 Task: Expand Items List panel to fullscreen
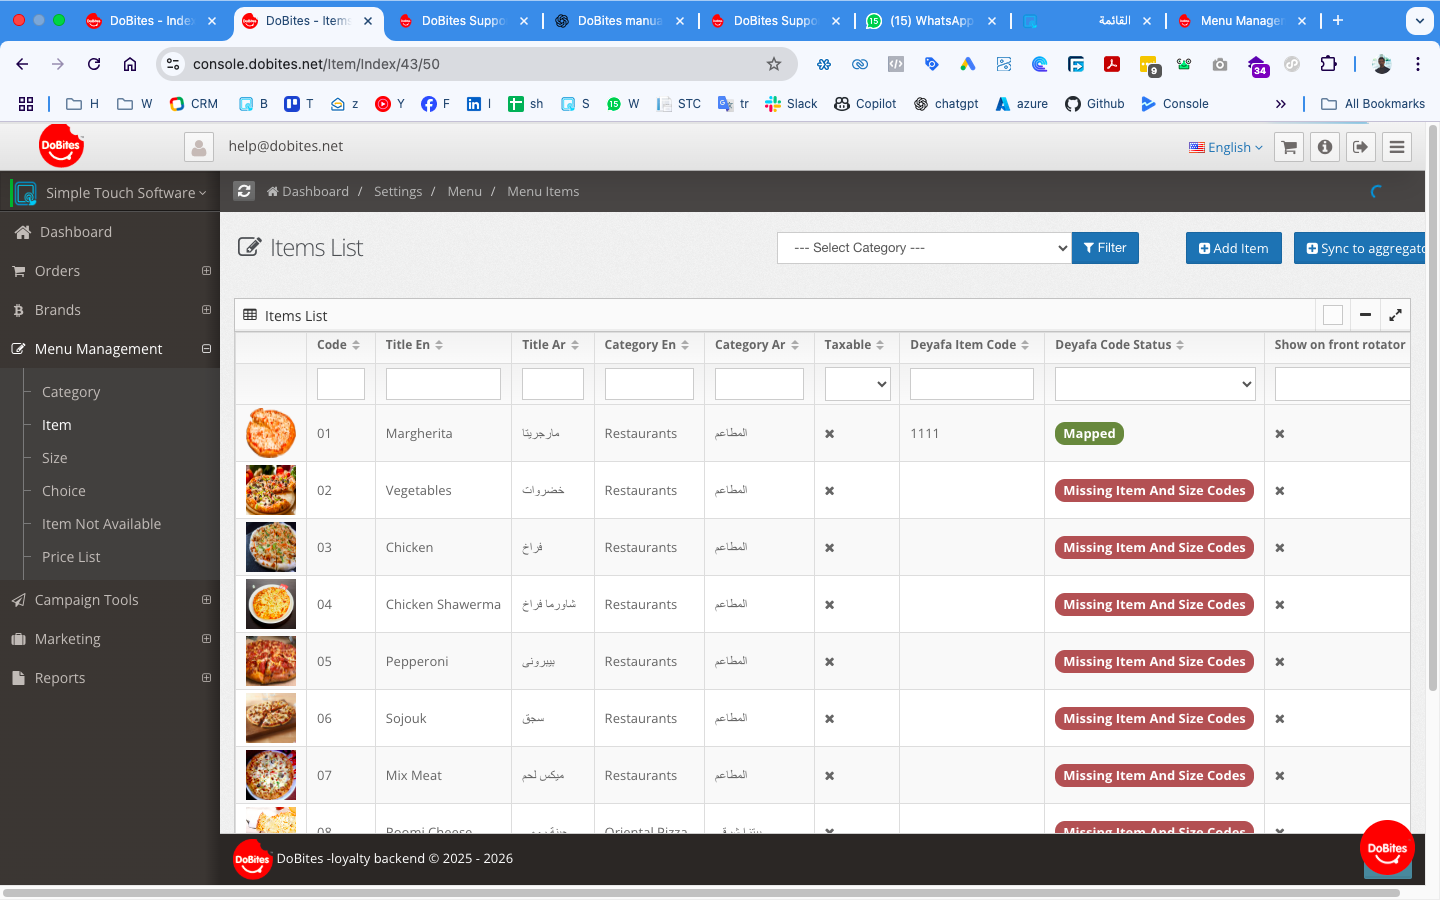click(1395, 315)
